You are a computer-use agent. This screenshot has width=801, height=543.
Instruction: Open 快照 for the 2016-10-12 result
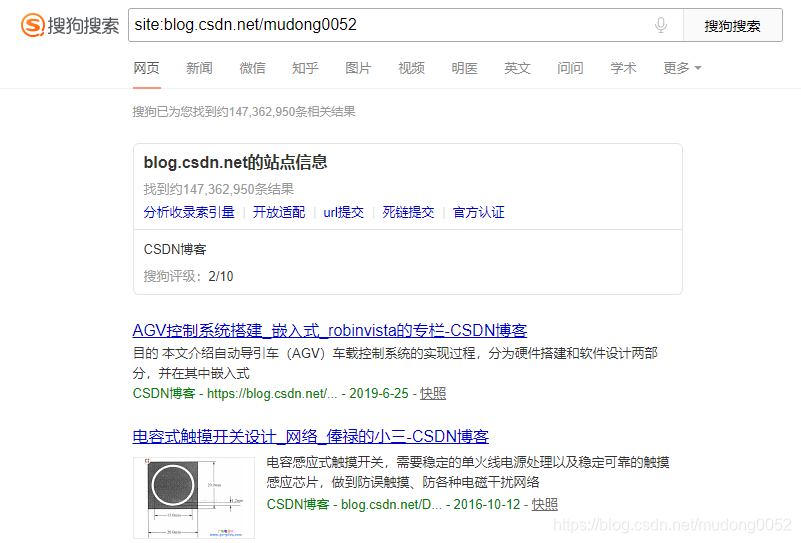click(x=545, y=504)
